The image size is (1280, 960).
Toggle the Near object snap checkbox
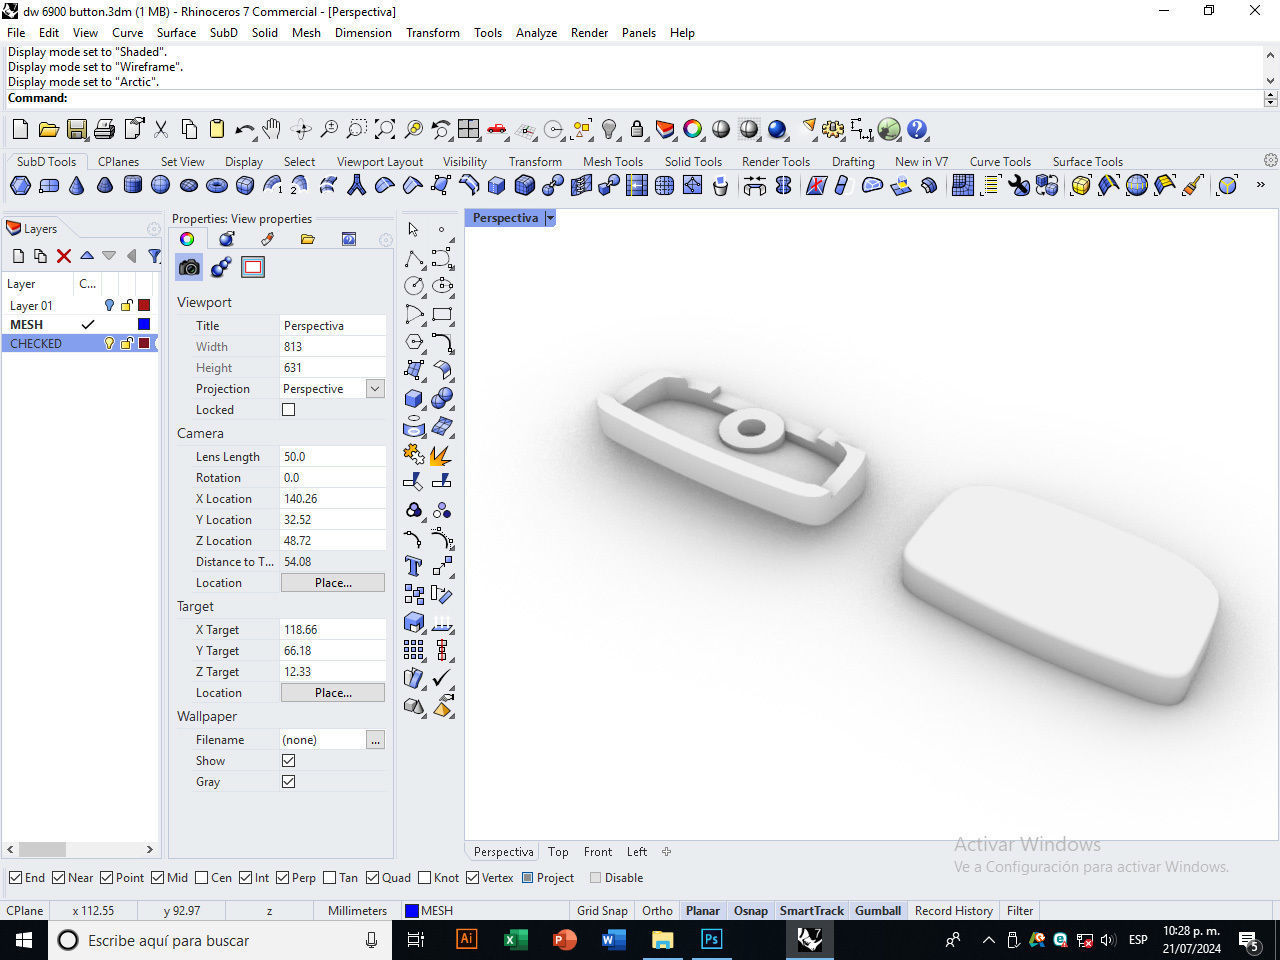(59, 878)
